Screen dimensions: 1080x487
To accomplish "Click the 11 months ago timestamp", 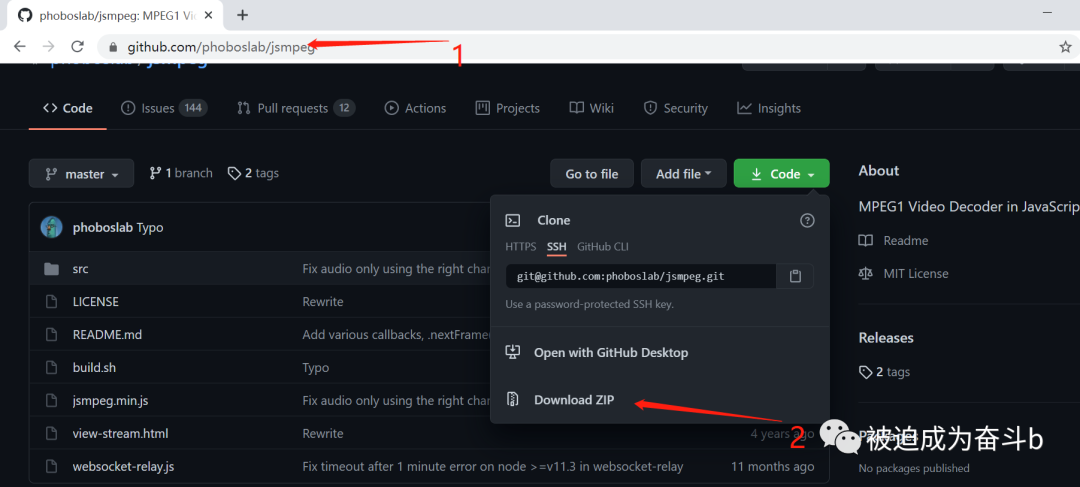I will click(x=772, y=466).
